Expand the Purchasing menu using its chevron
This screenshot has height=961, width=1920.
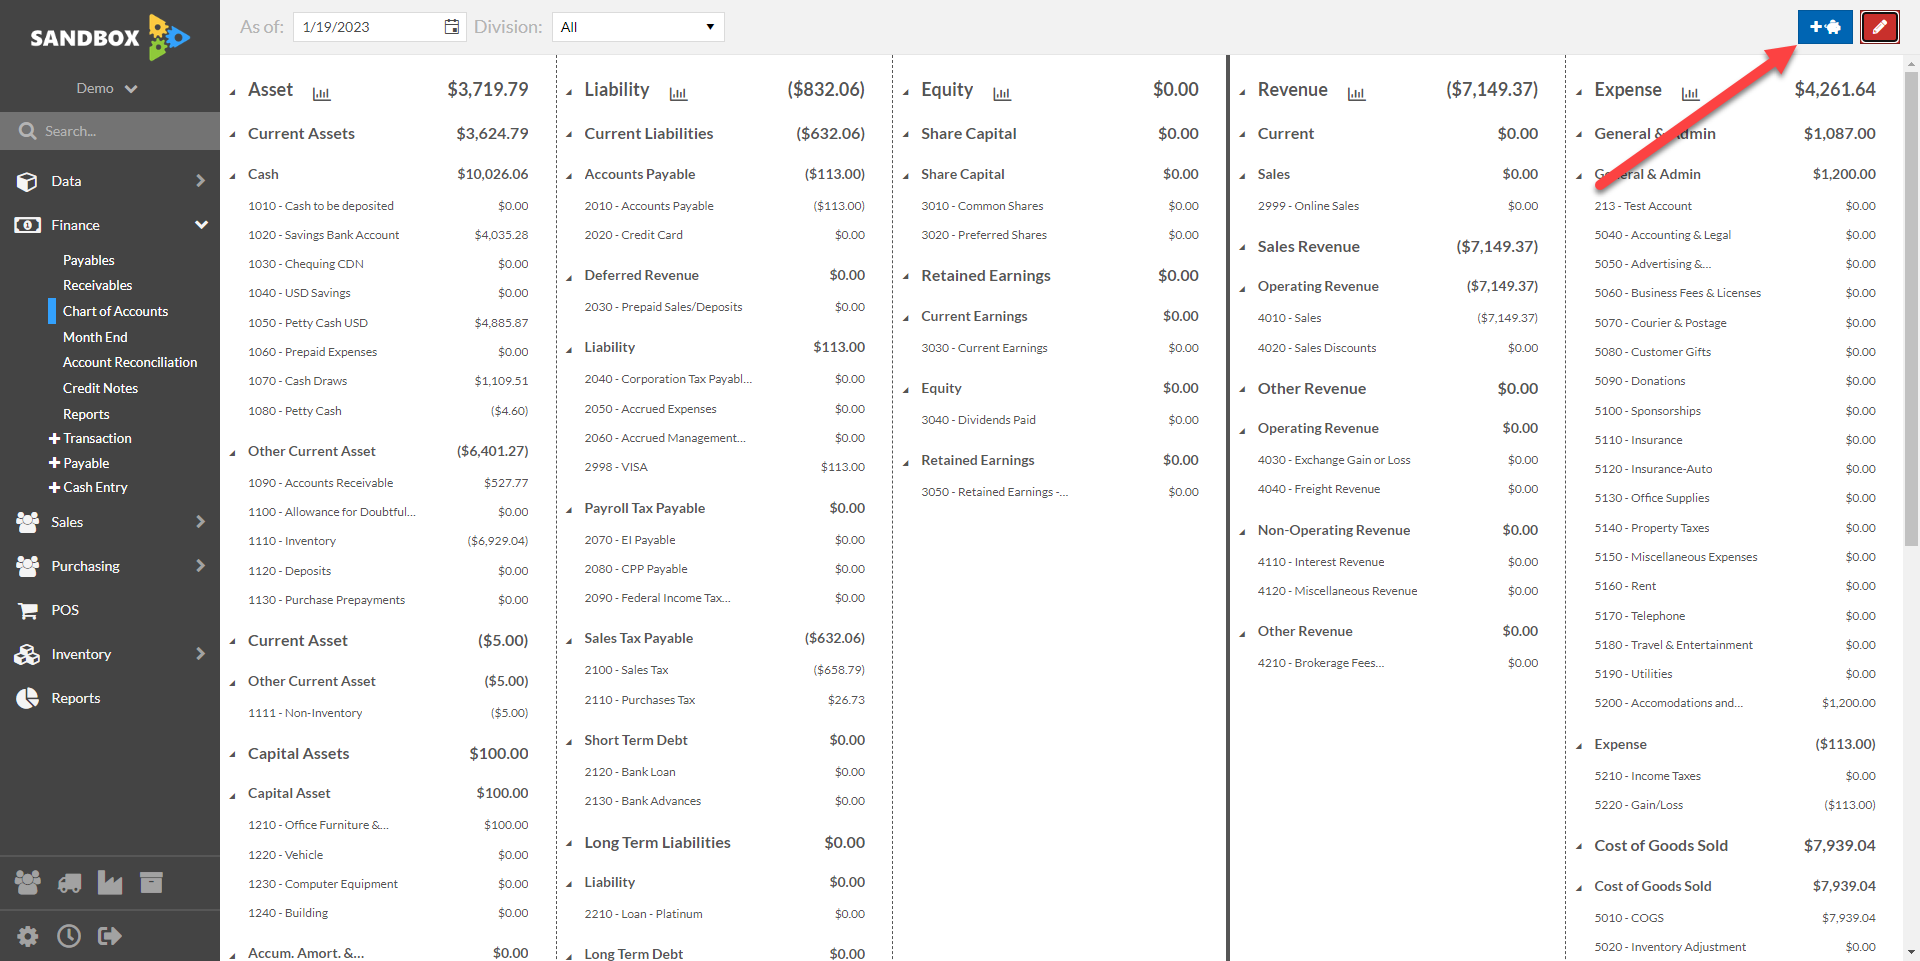coord(201,566)
